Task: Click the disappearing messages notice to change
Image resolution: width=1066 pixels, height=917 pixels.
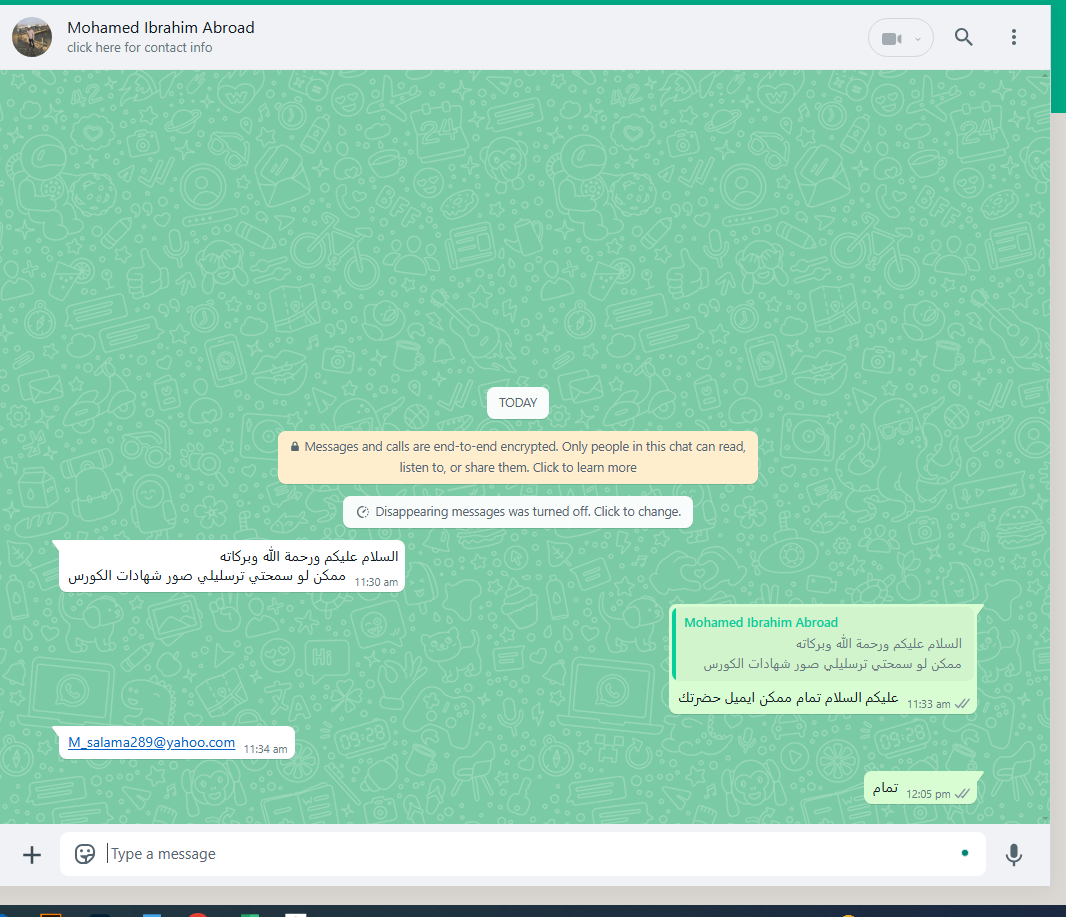Action: [x=518, y=512]
